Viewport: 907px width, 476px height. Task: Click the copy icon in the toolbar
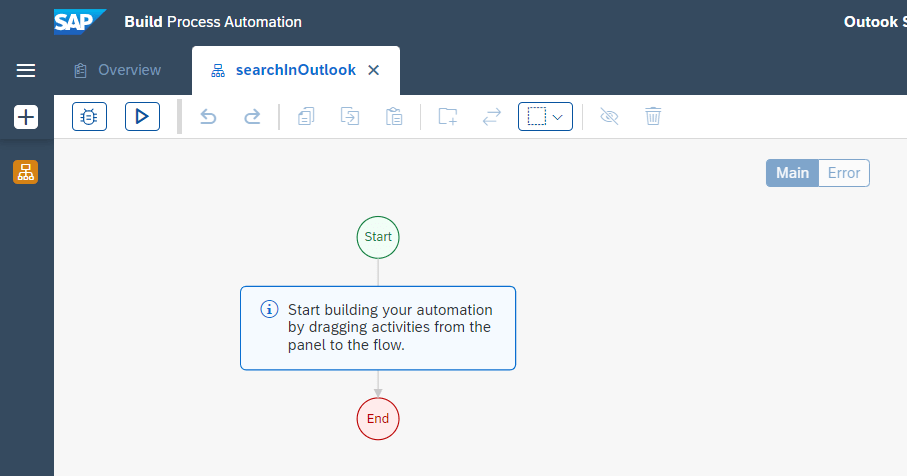[306, 117]
